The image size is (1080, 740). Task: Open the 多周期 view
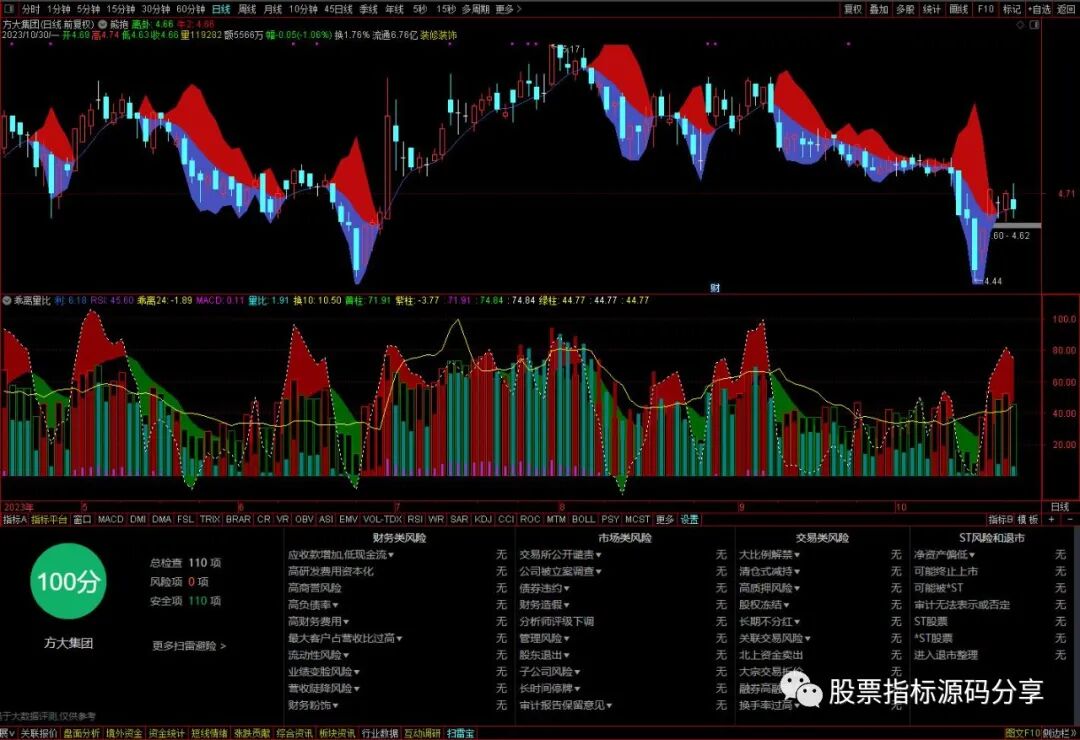click(476, 9)
